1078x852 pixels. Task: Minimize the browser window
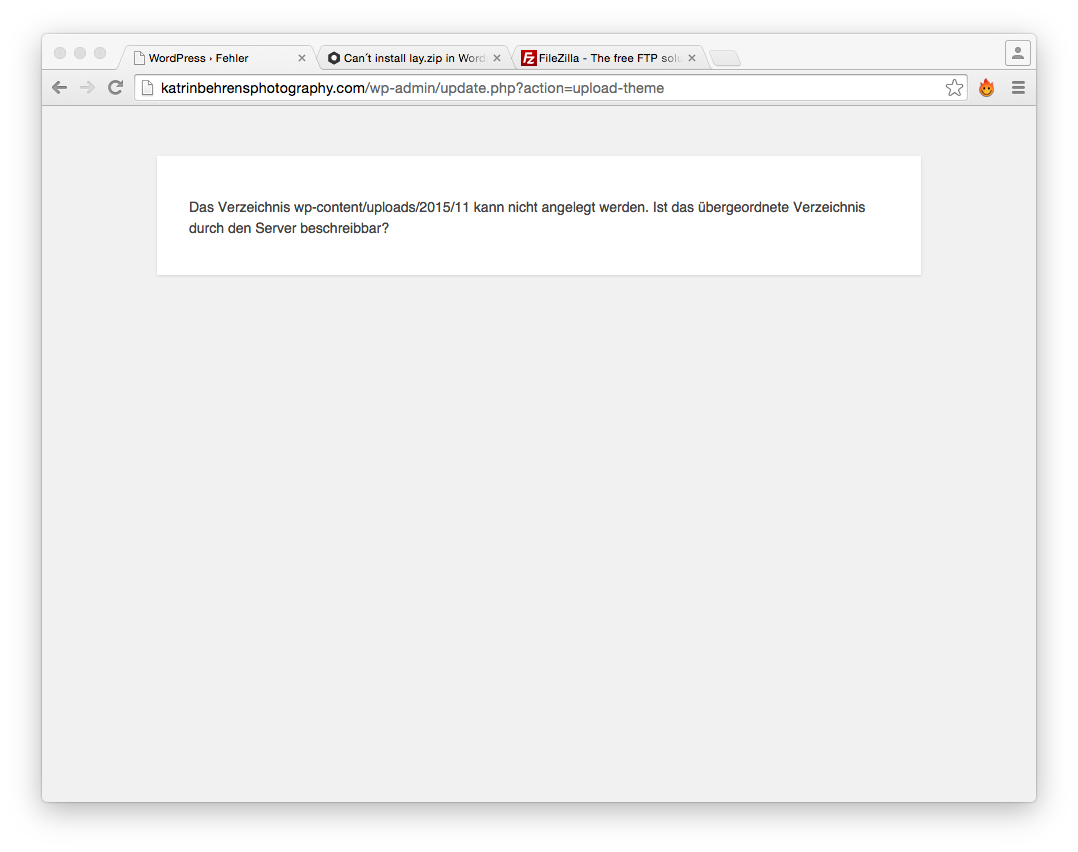pos(80,53)
